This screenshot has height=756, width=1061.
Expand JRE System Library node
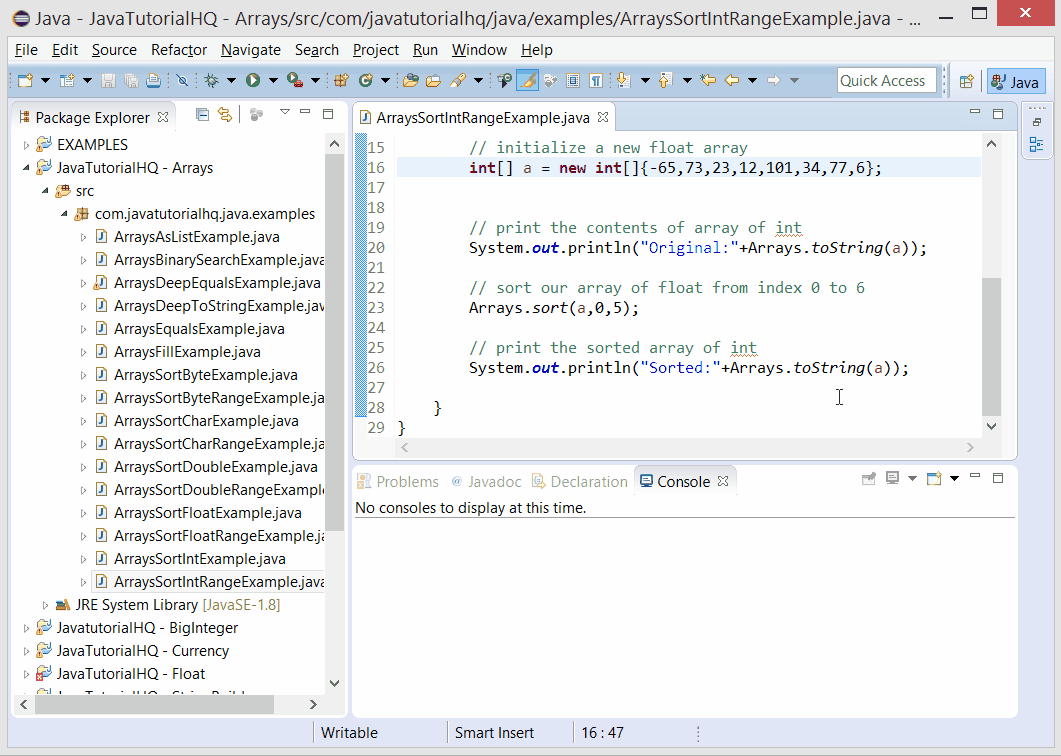[45, 605]
